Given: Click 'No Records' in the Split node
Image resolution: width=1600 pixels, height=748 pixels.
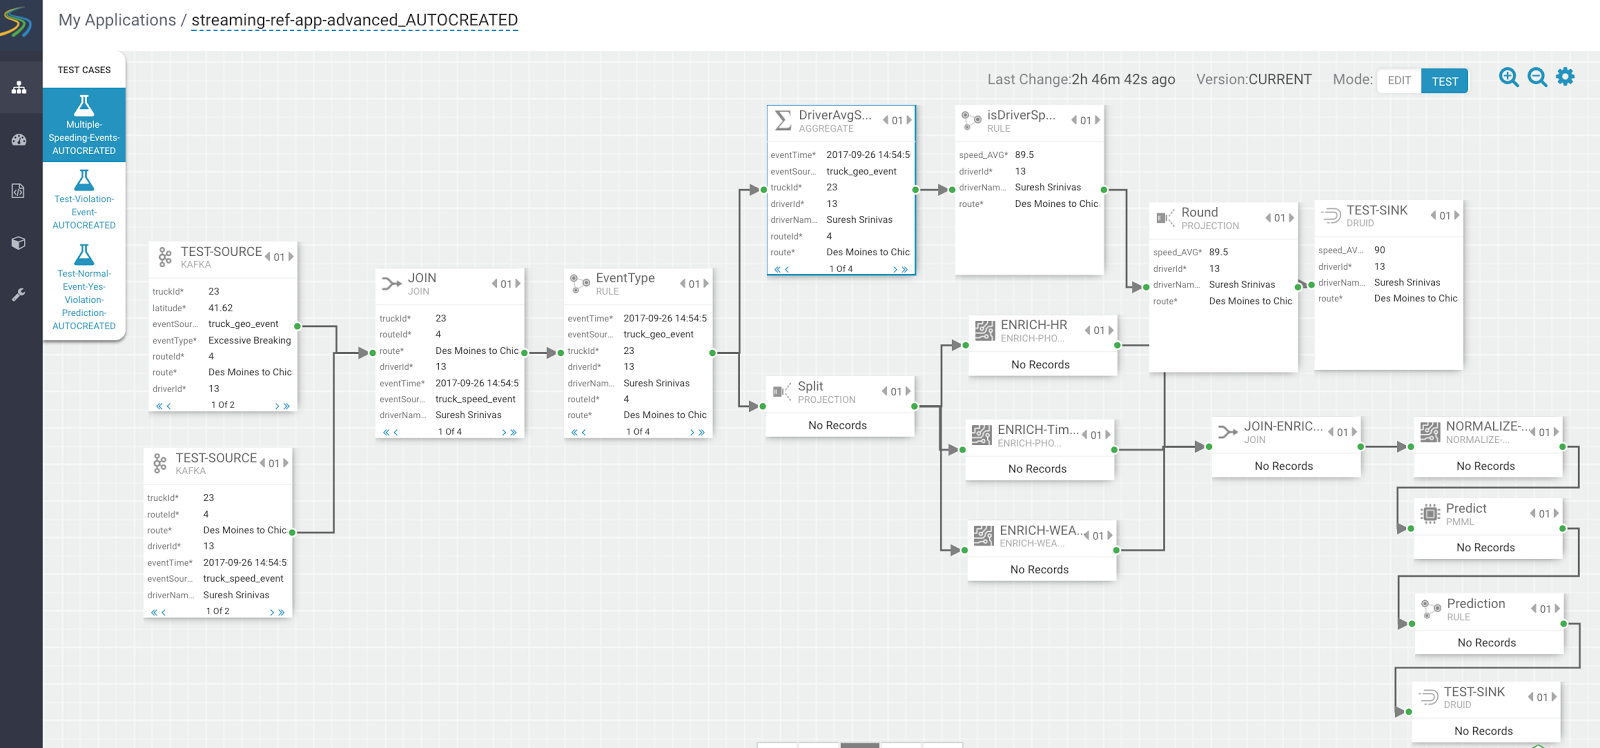Looking at the screenshot, I should [x=838, y=426].
